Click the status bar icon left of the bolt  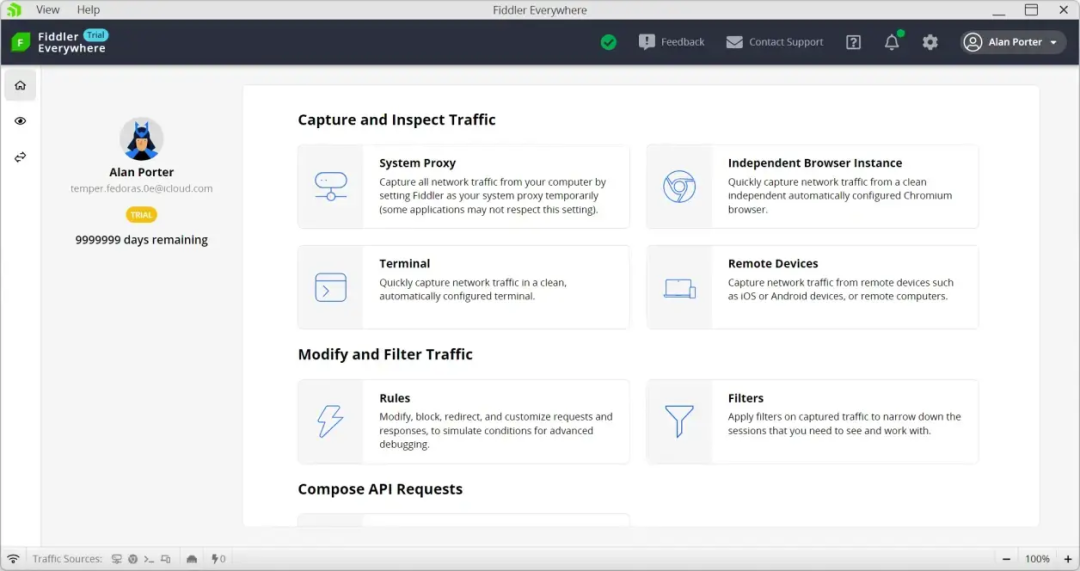(x=191, y=559)
